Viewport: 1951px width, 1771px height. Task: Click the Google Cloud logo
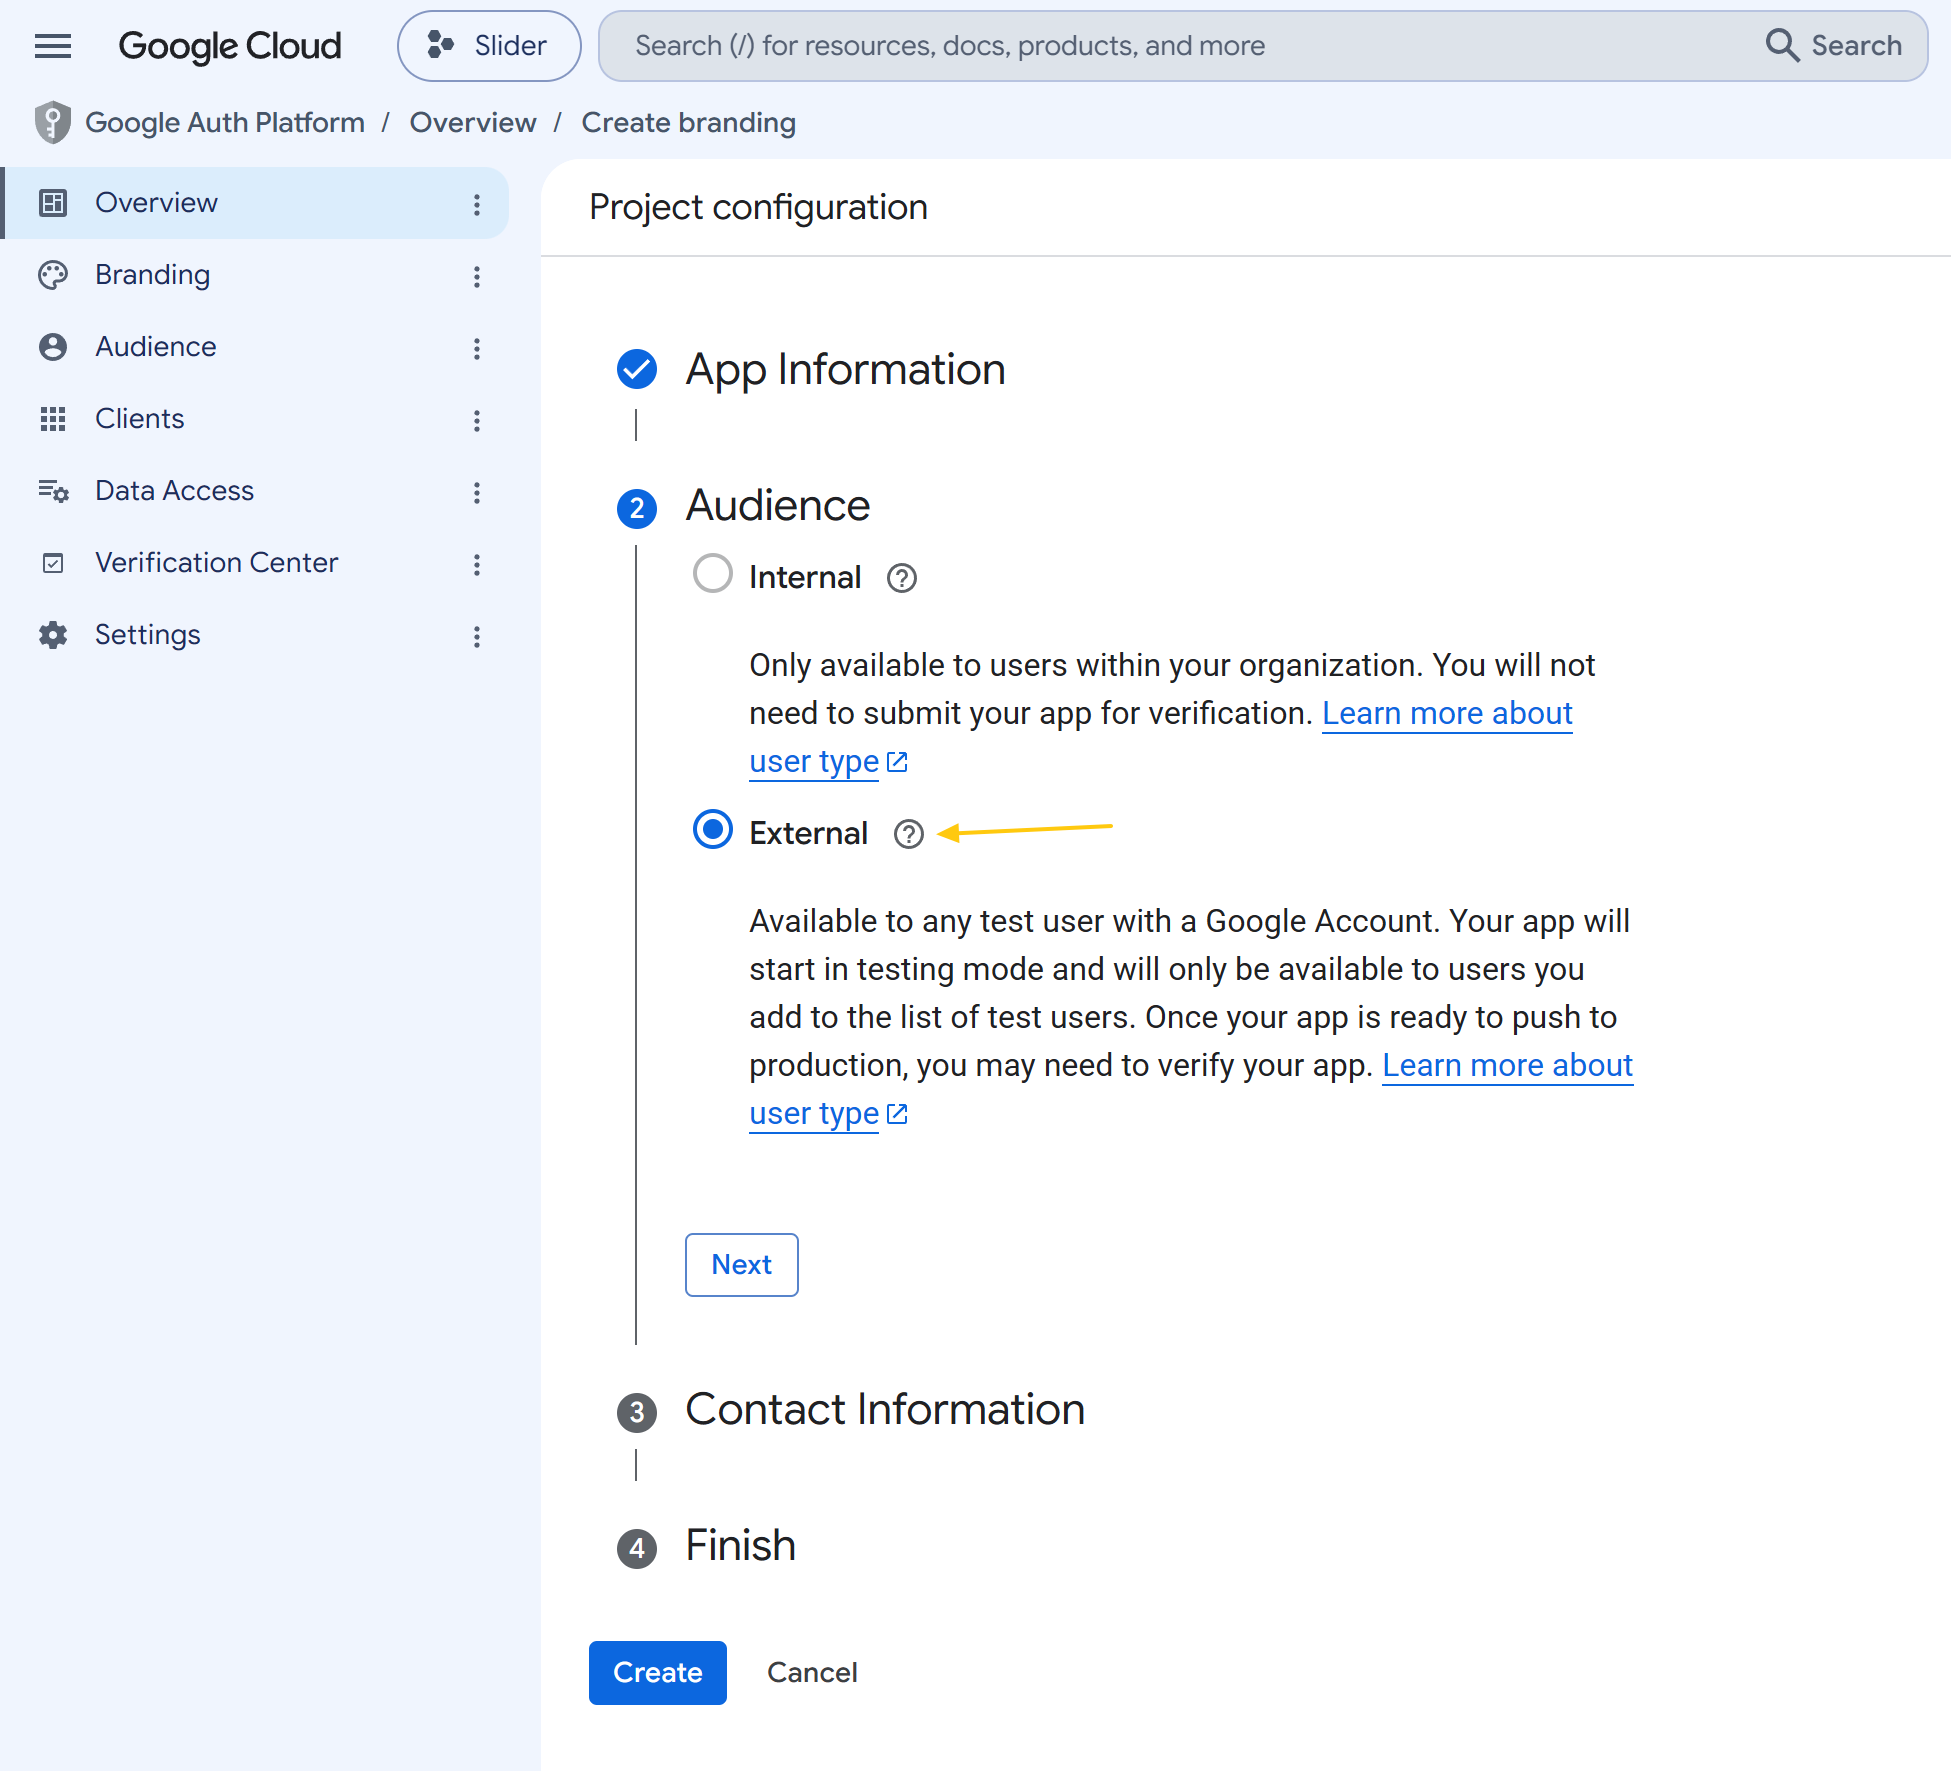(x=230, y=46)
